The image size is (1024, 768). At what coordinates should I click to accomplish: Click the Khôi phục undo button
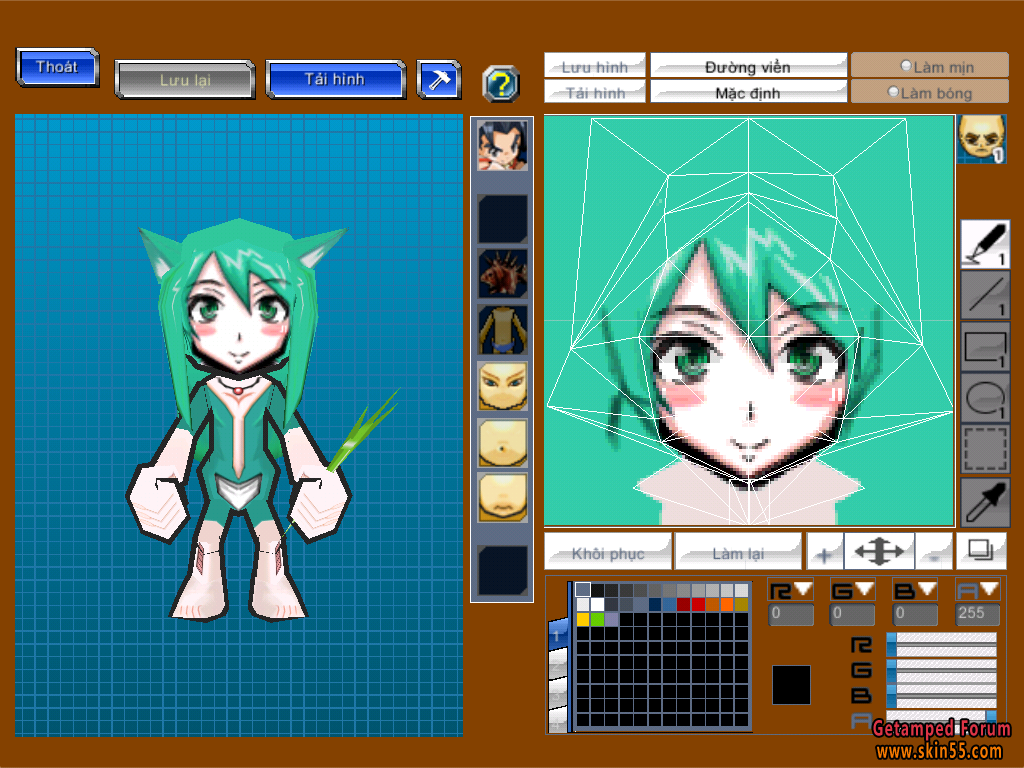(x=607, y=552)
